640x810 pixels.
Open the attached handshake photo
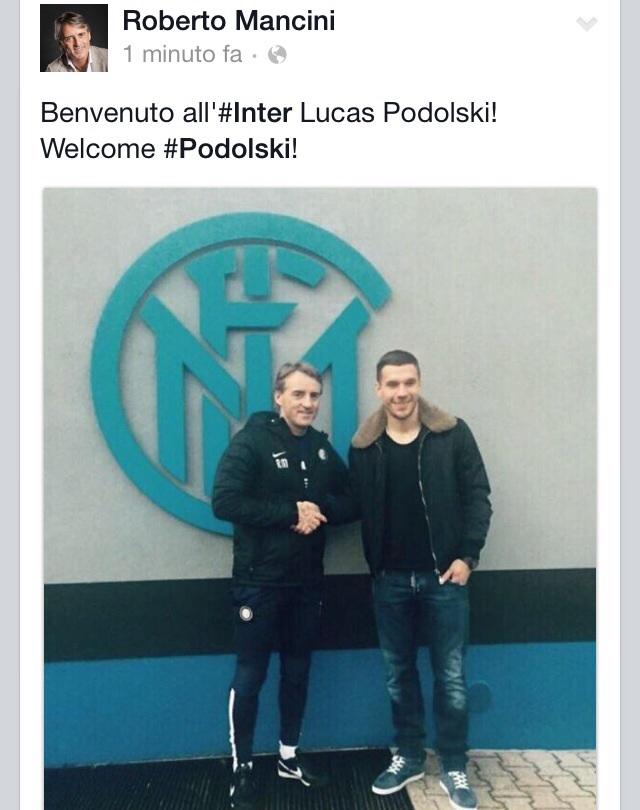[x=320, y=499]
